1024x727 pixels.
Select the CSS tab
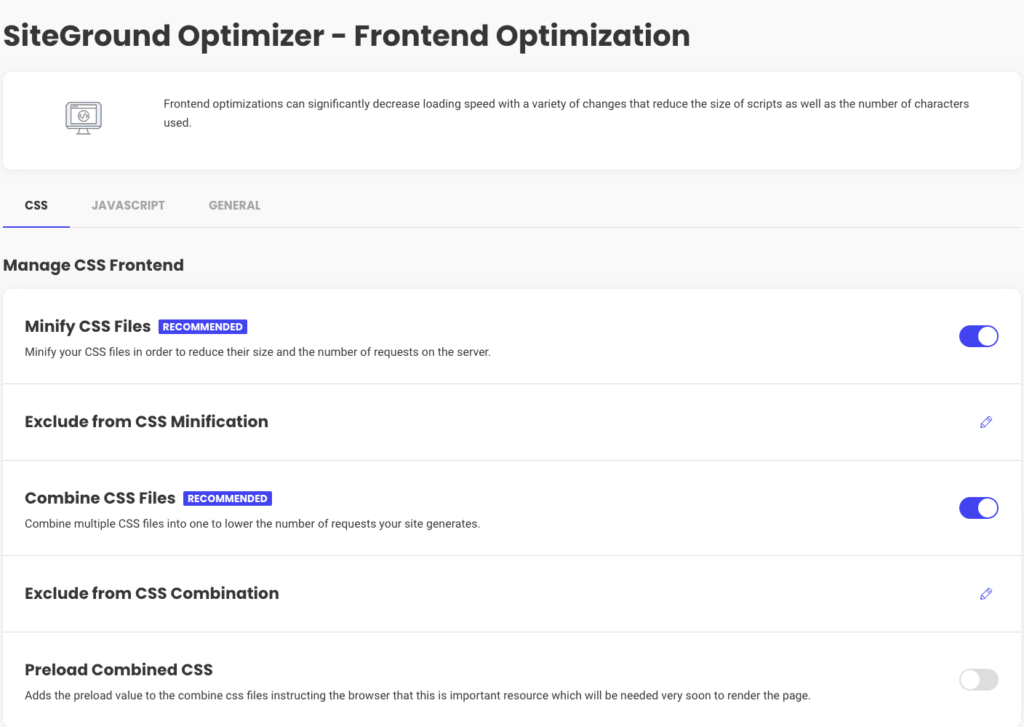point(36,205)
